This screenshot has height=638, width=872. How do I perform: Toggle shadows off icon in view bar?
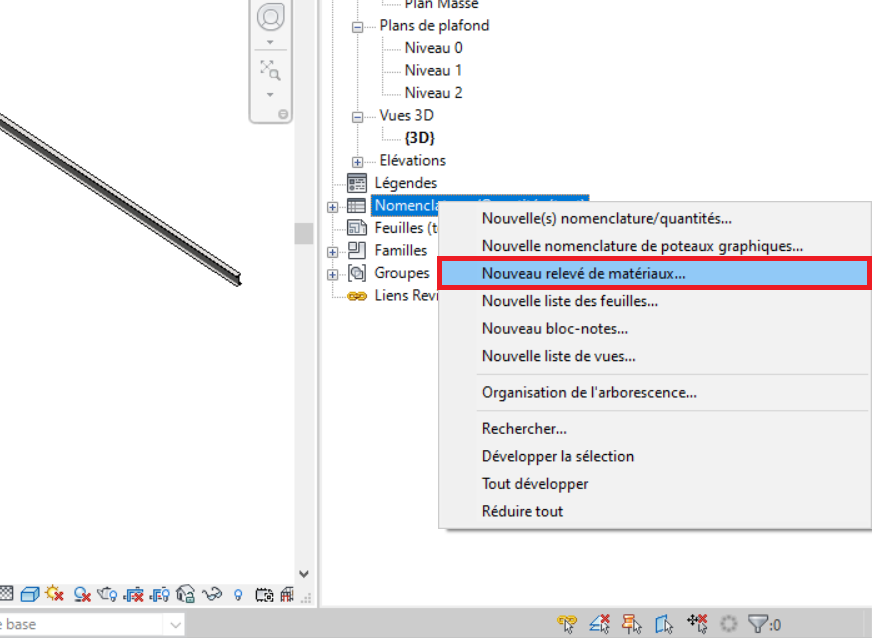tap(82, 595)
